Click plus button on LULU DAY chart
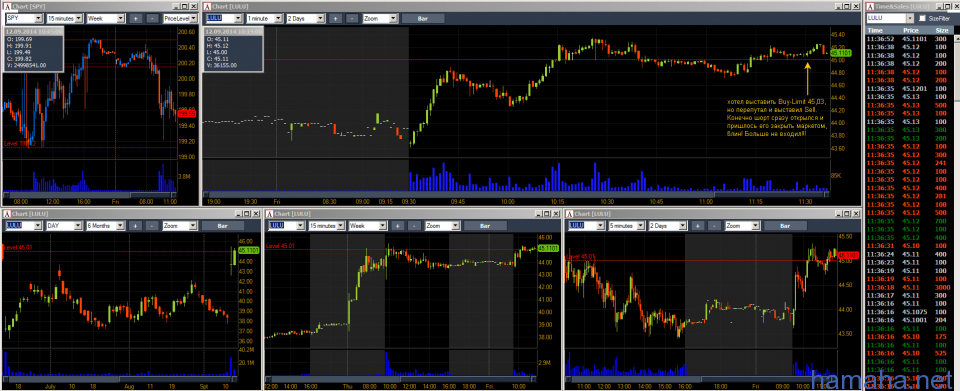 click(x=135, y=226)
